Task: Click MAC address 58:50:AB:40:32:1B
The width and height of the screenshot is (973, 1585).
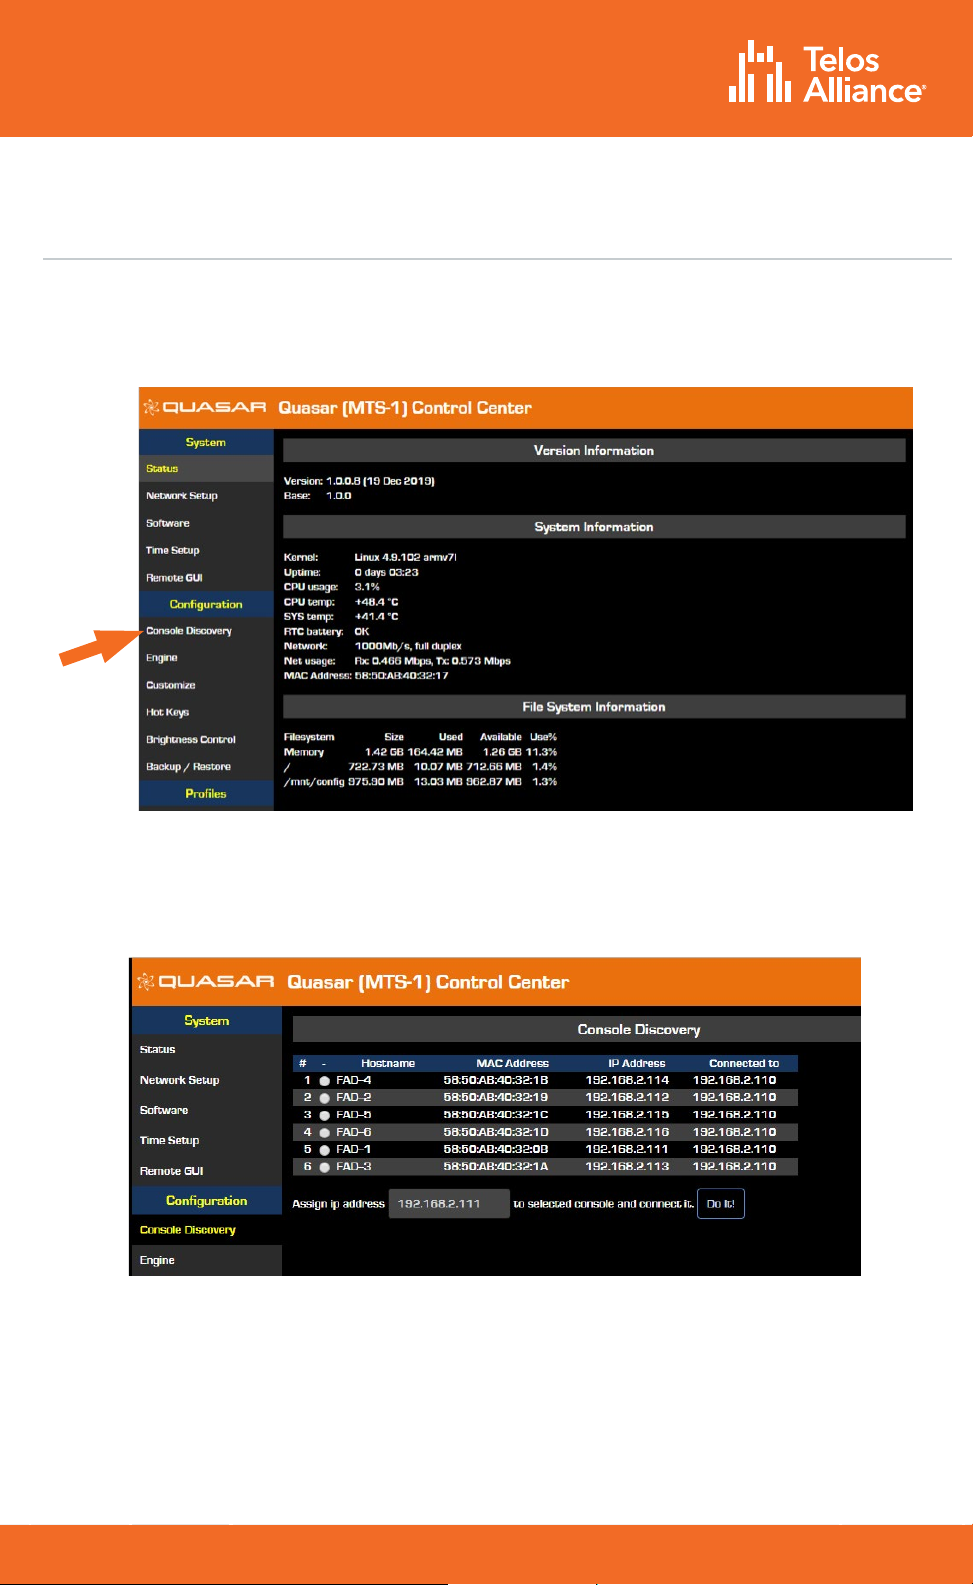Action: pyautogui.click(x=496, y=1081)
